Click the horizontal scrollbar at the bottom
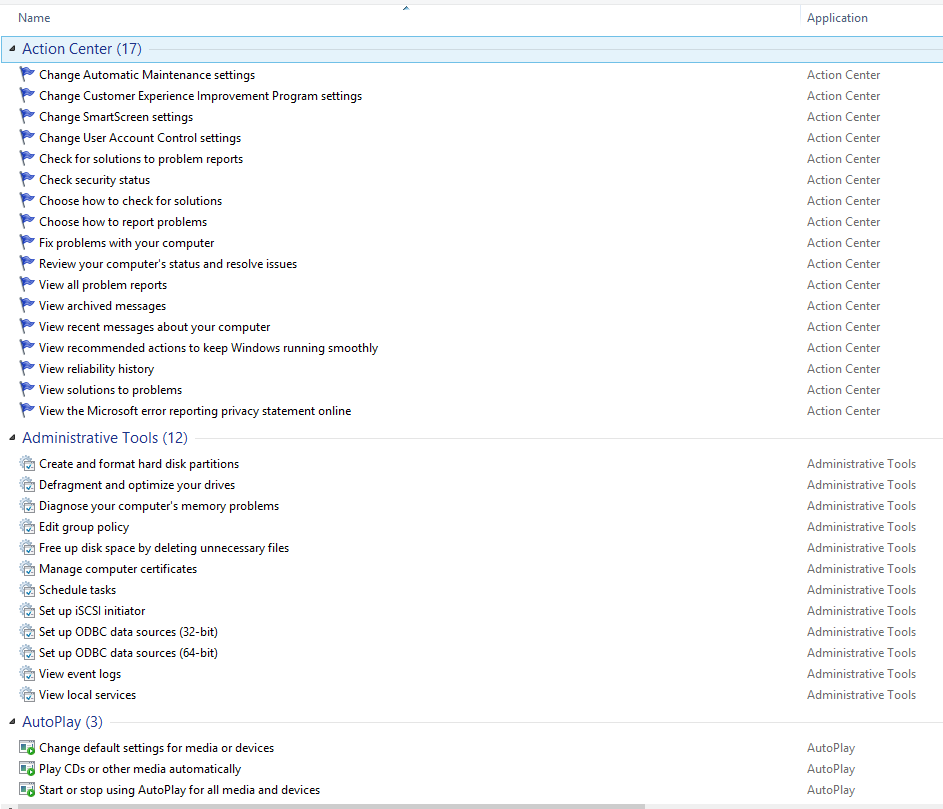The image size is (943, 809). coord(331,806)
